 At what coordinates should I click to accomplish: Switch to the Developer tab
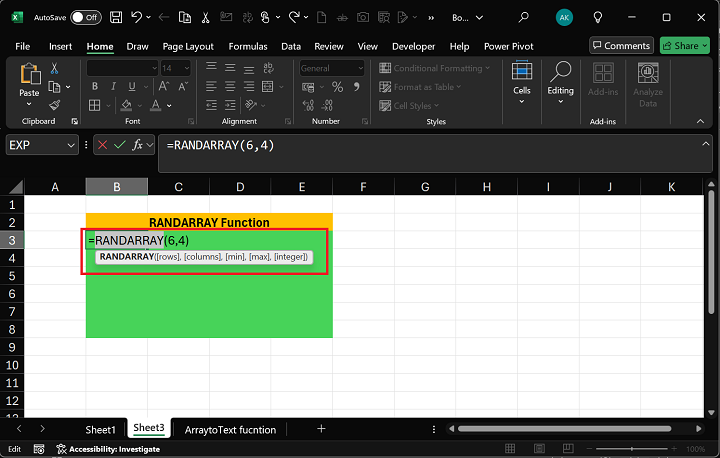[x=413, y=46]
